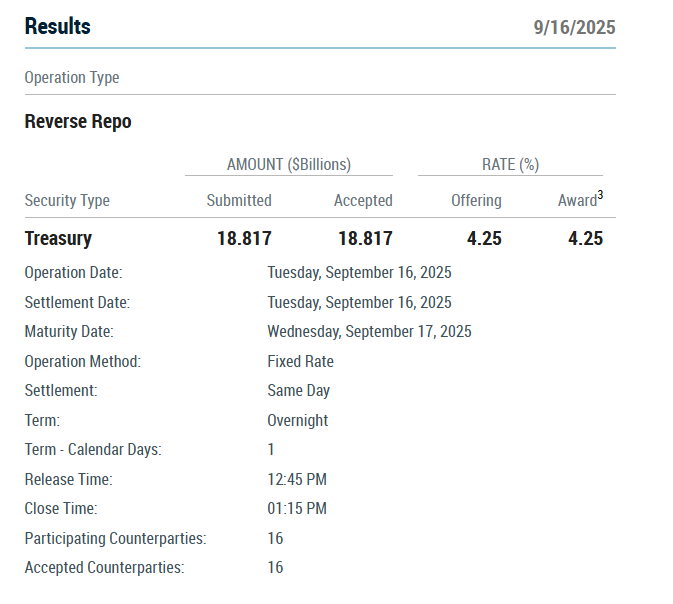673x604 pixels.
Task: Click the Security Type column header
Action: (x=67, y=200)
